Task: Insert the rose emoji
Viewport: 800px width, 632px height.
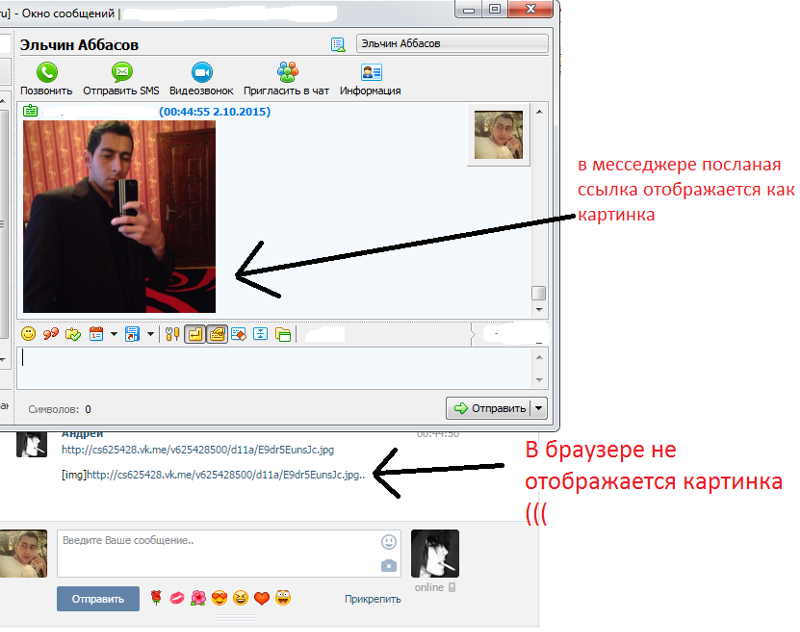Action: click(x=157, y=597)
